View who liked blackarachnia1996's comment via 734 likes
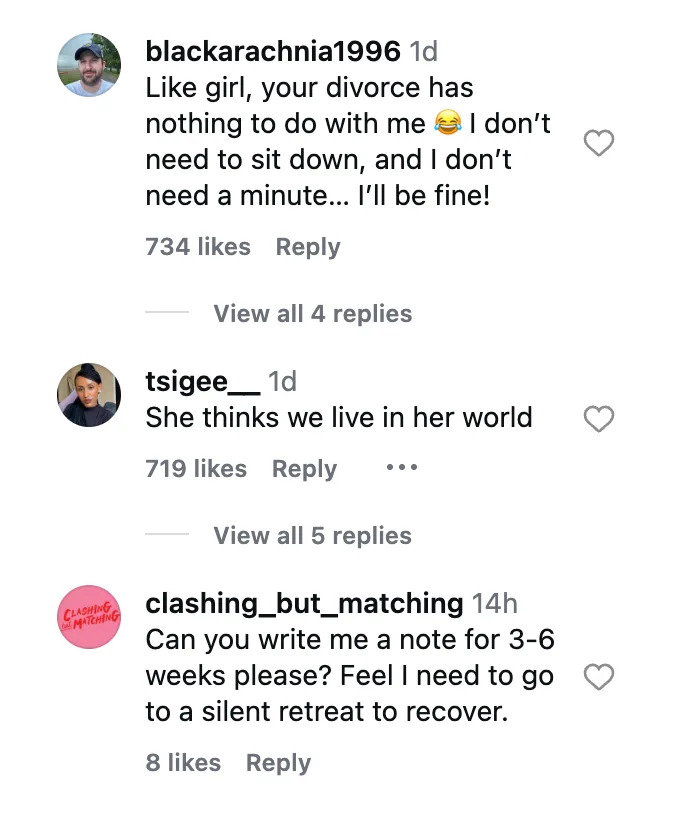 (x=198, y=247)
